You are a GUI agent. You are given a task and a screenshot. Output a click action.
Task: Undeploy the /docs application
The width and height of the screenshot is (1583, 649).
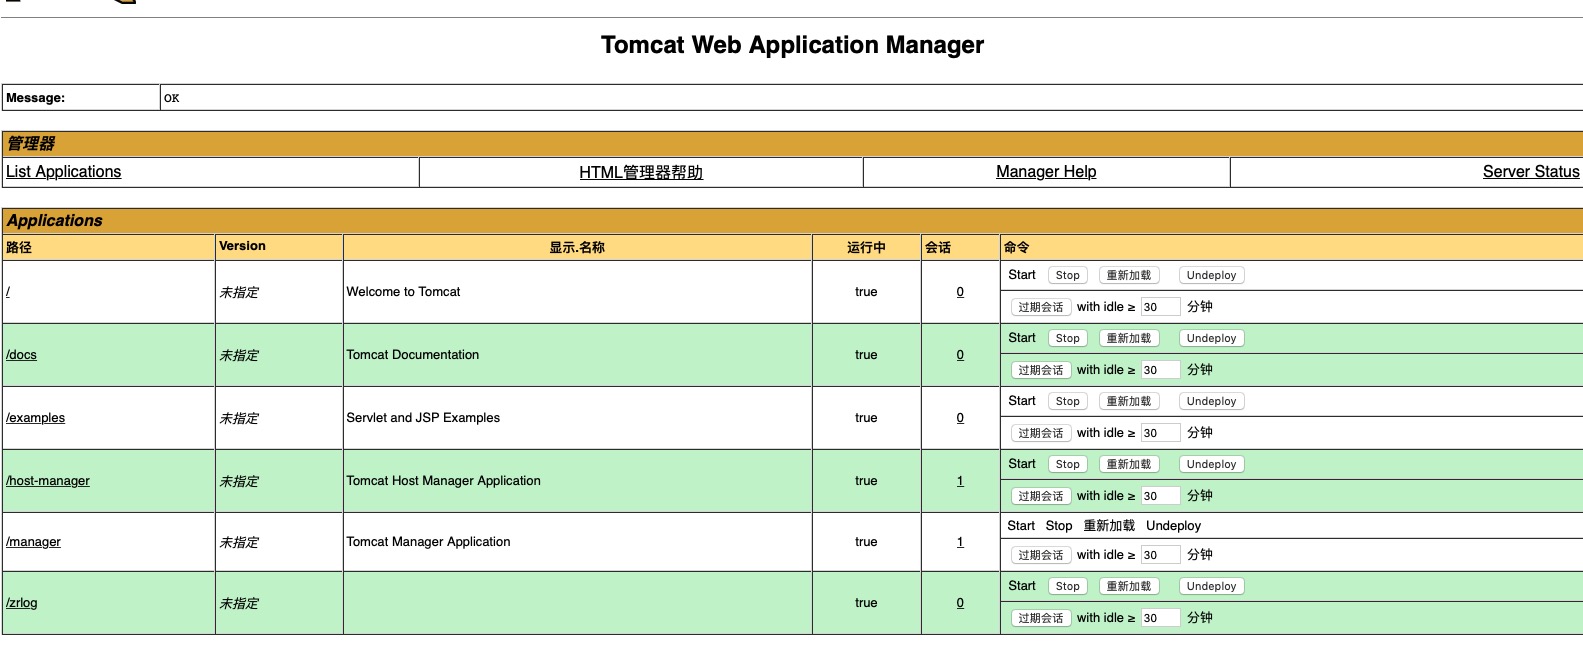(1211, 338)
